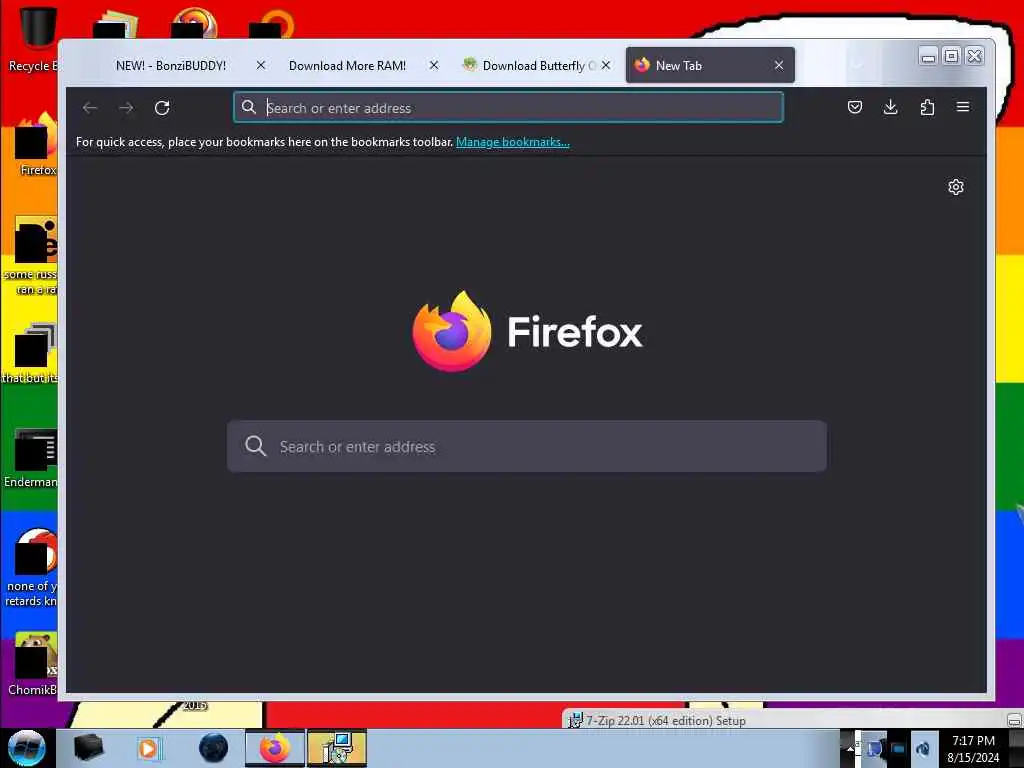This screenshot has width=1024, height=768.
Task: Focus the top address bar field
Action: click(509, 108)
